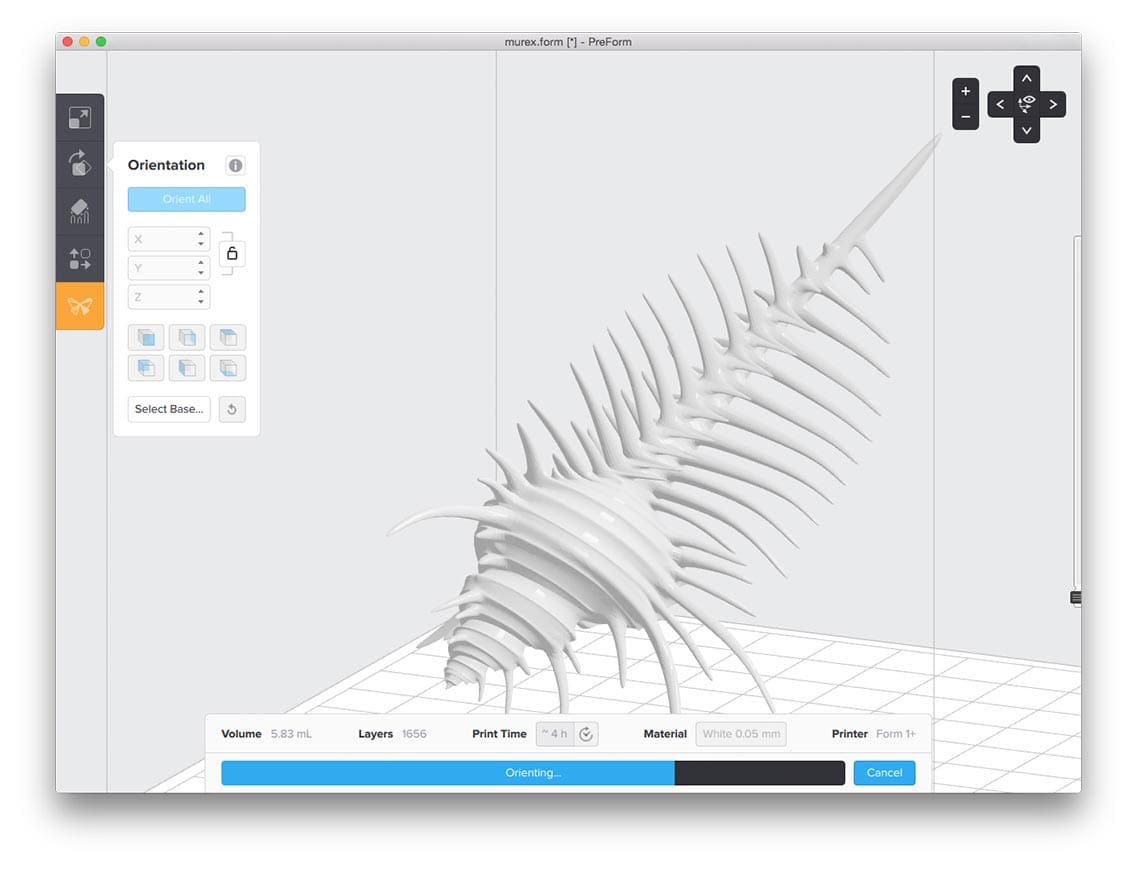Click the Print Time ~4 h field

click(x=555, y=734)
